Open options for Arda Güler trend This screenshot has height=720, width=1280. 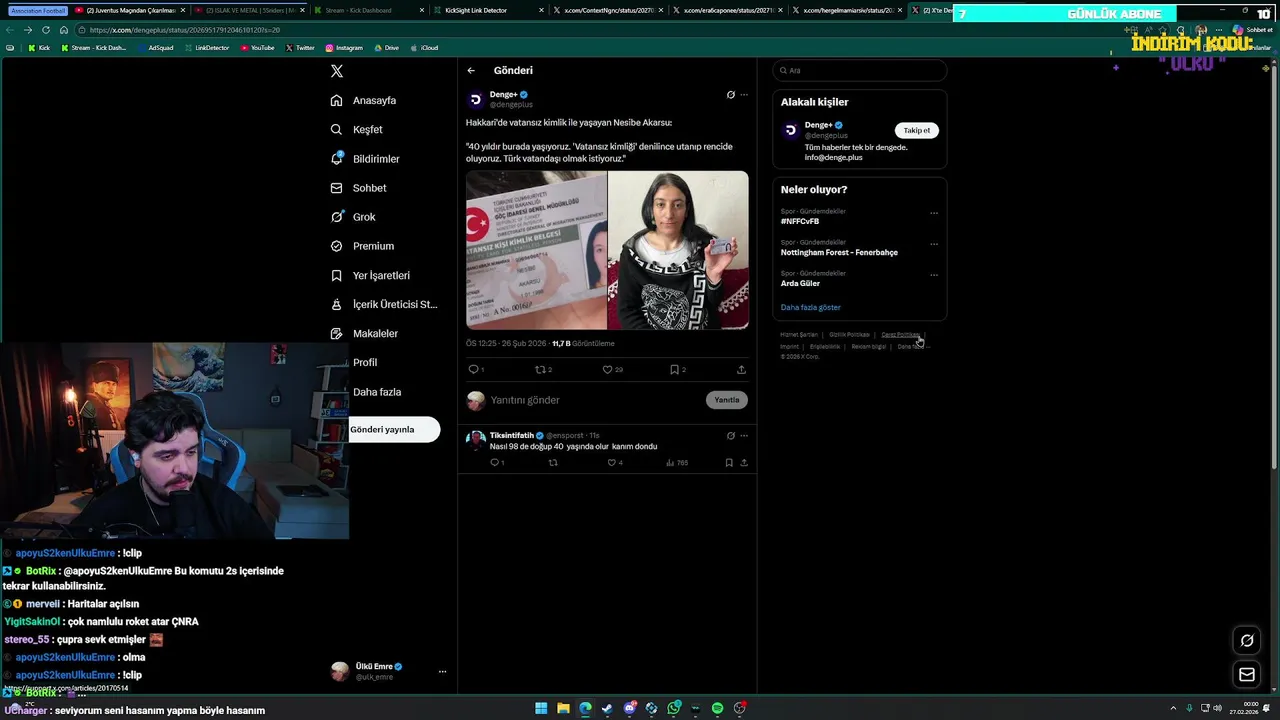point(934,275)
